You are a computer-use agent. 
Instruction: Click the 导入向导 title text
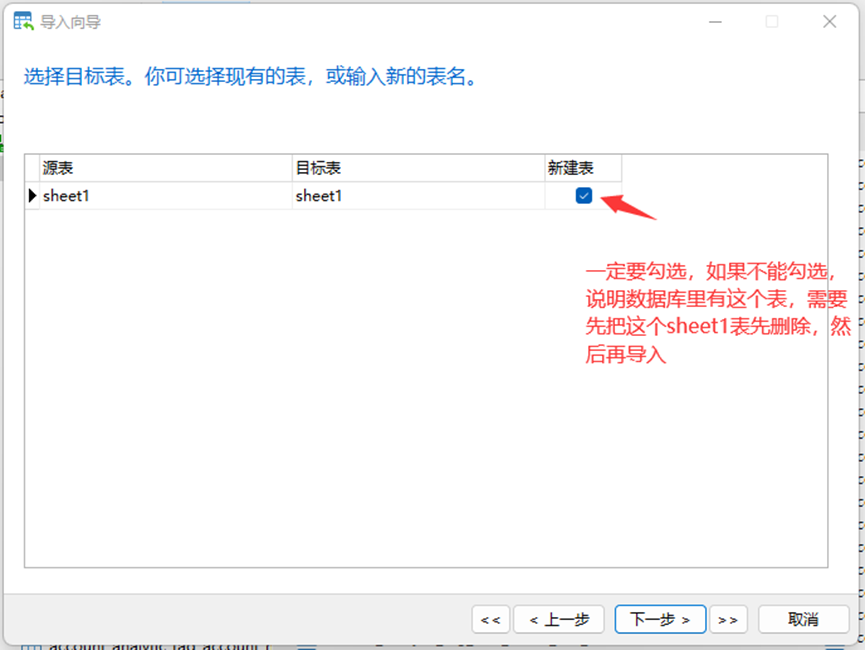[x=70, y=22]
